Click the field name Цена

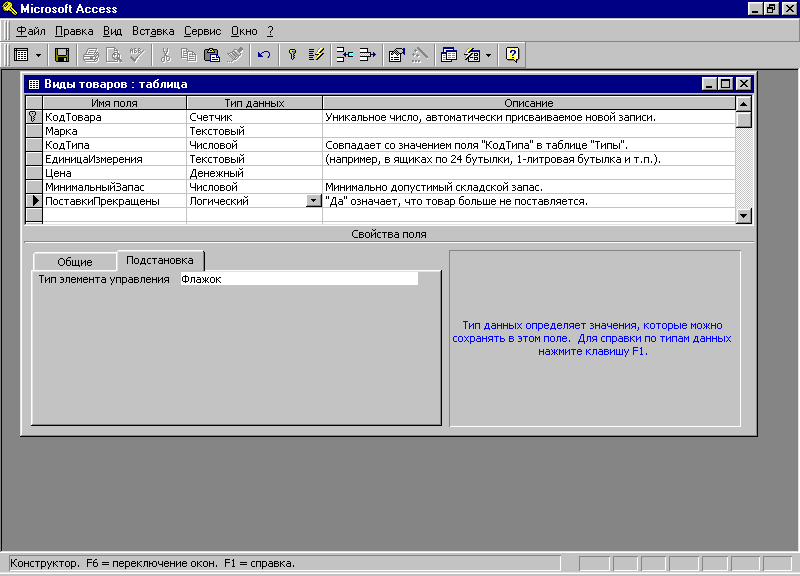pyautogui.click(x=115, y=173)
